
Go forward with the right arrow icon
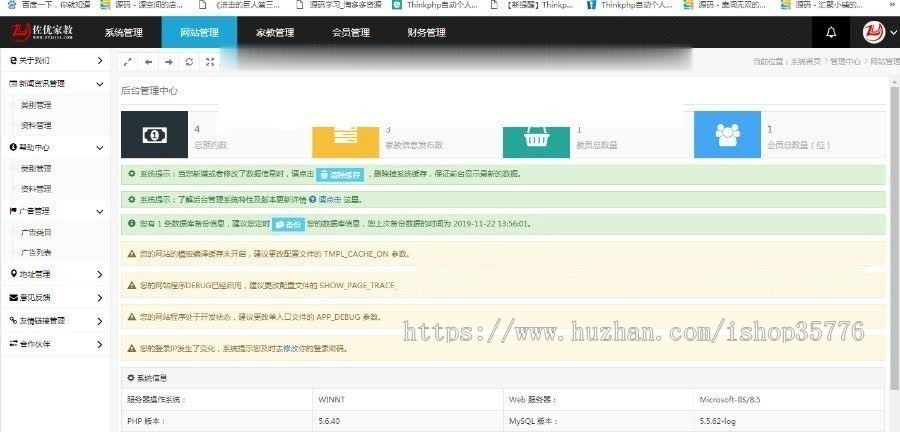(x=169, y=62)
